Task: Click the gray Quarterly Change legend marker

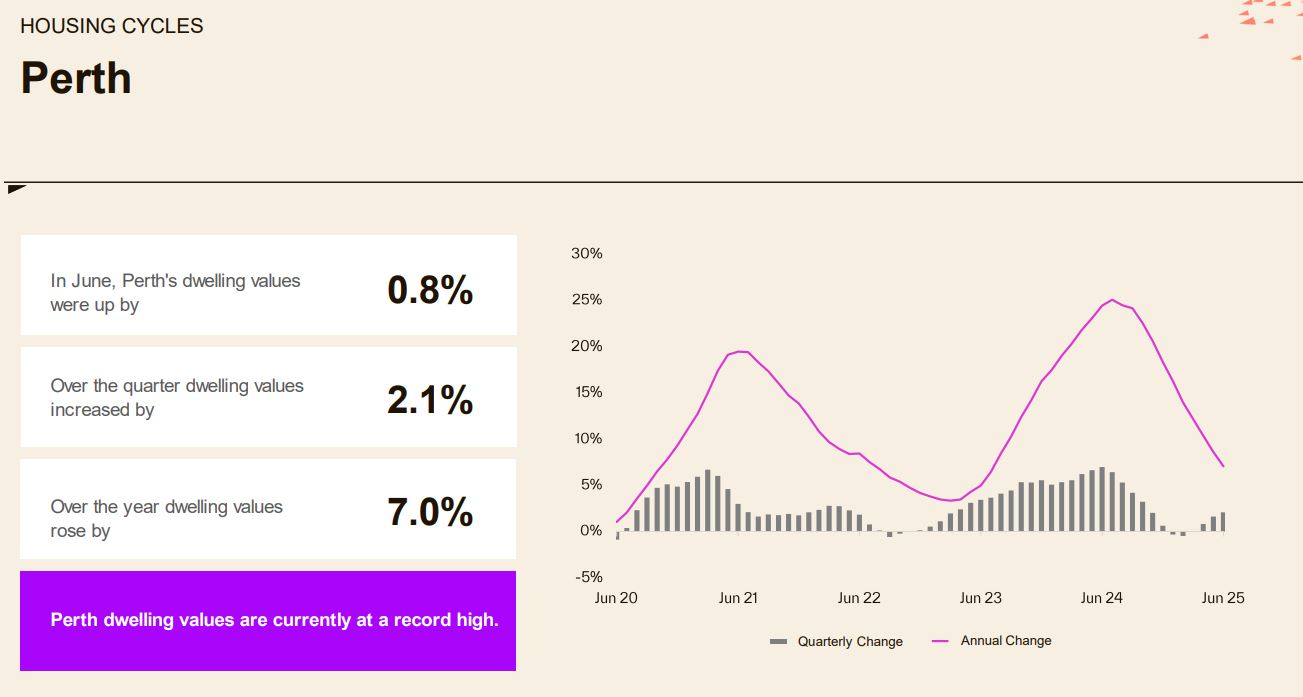Action: (778, 642)
